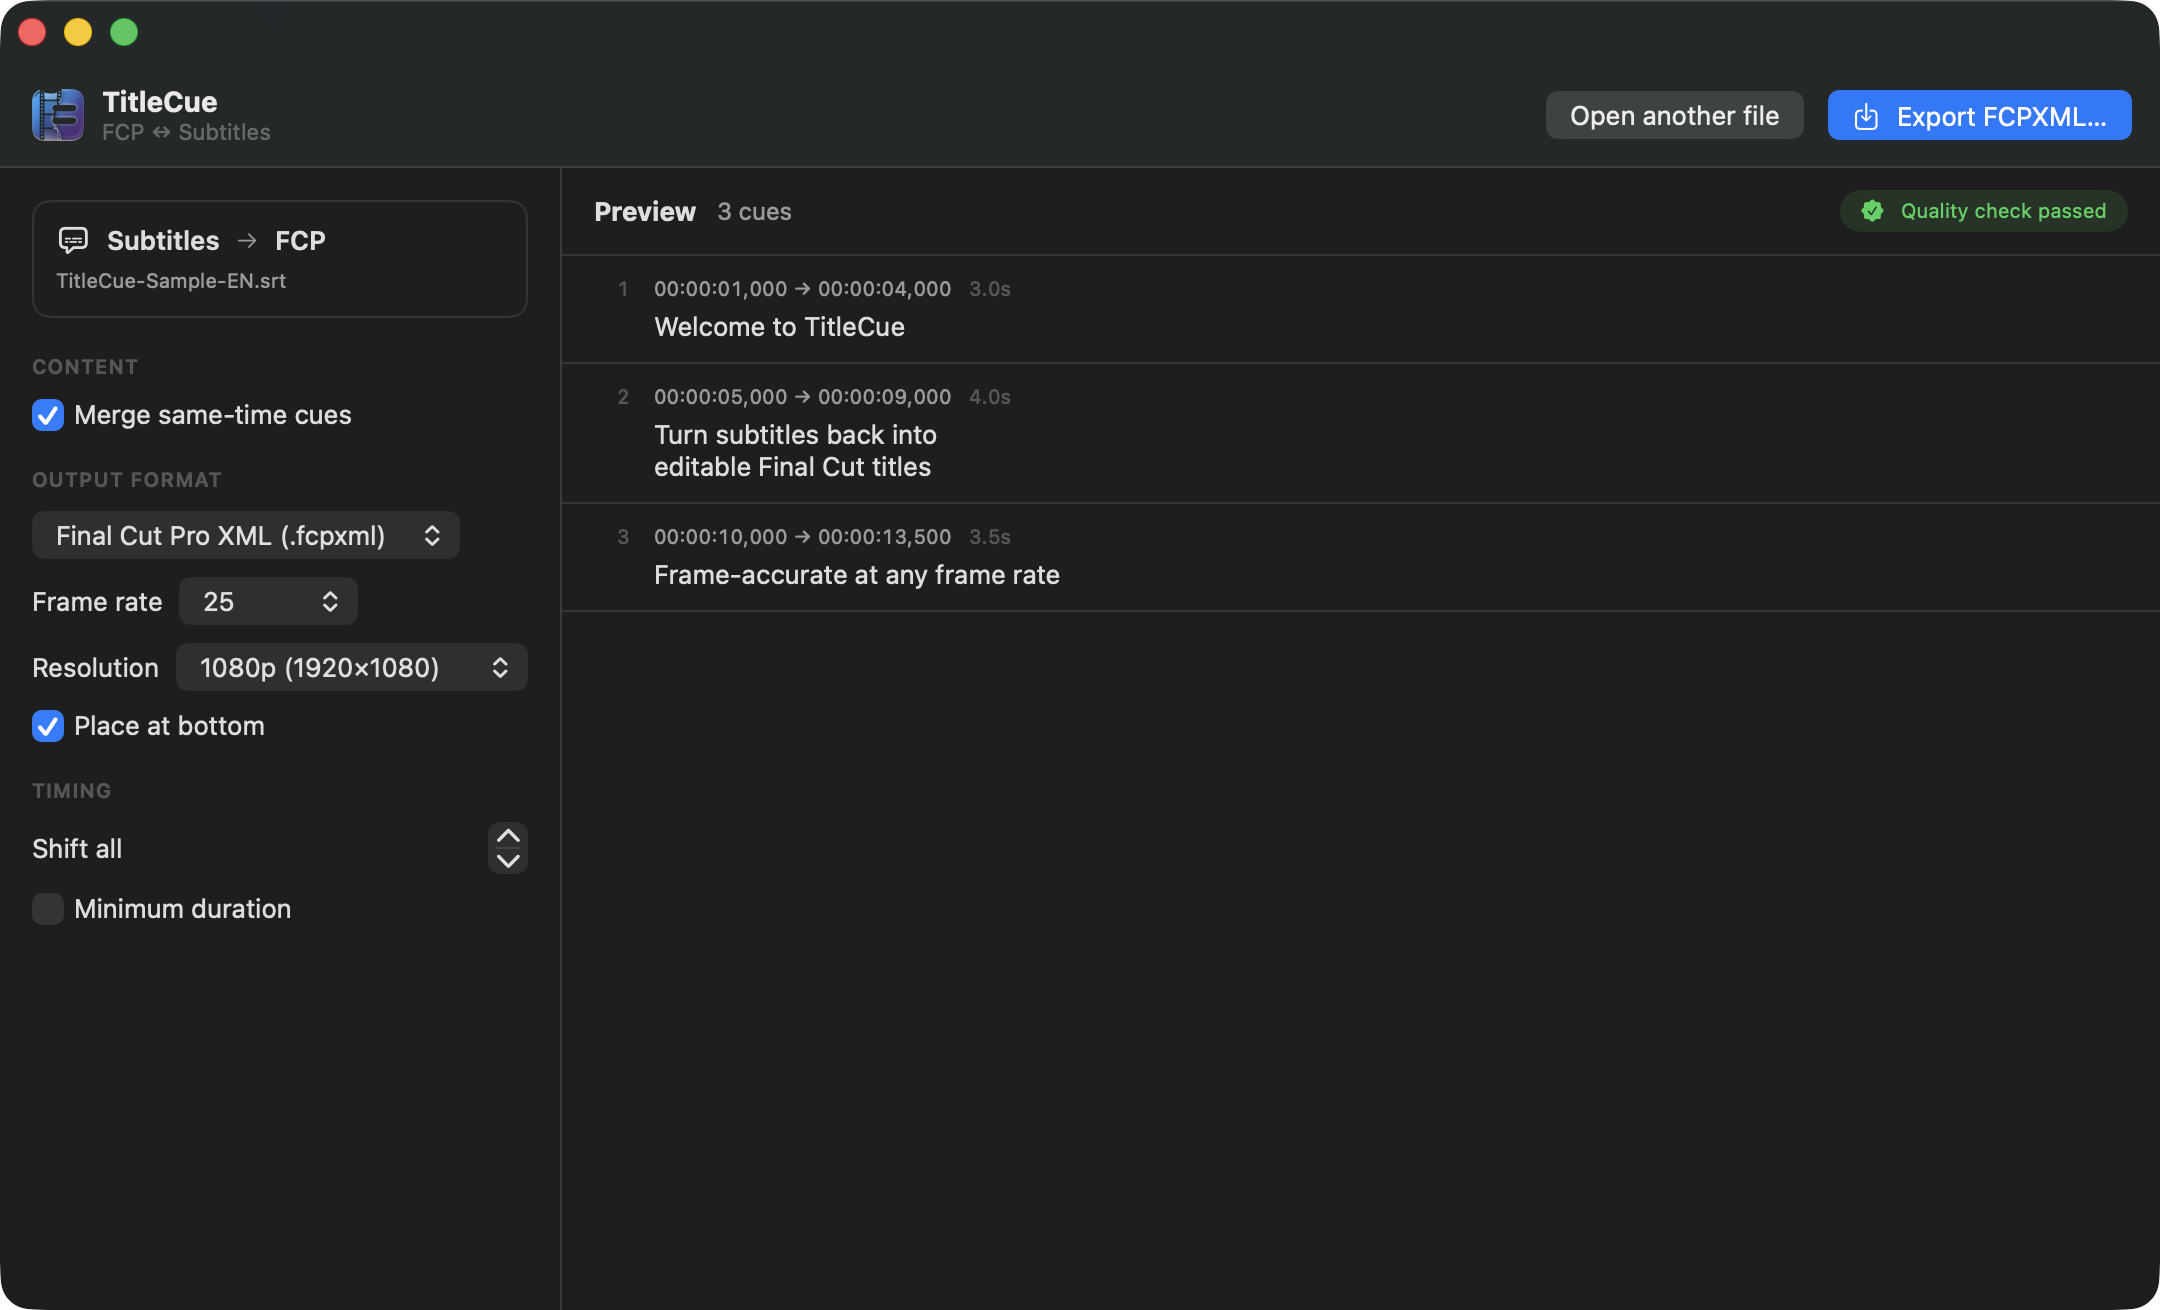Click the export icon on Export FCPXML button
2160x1310 pixels.
coord(1866,116)
